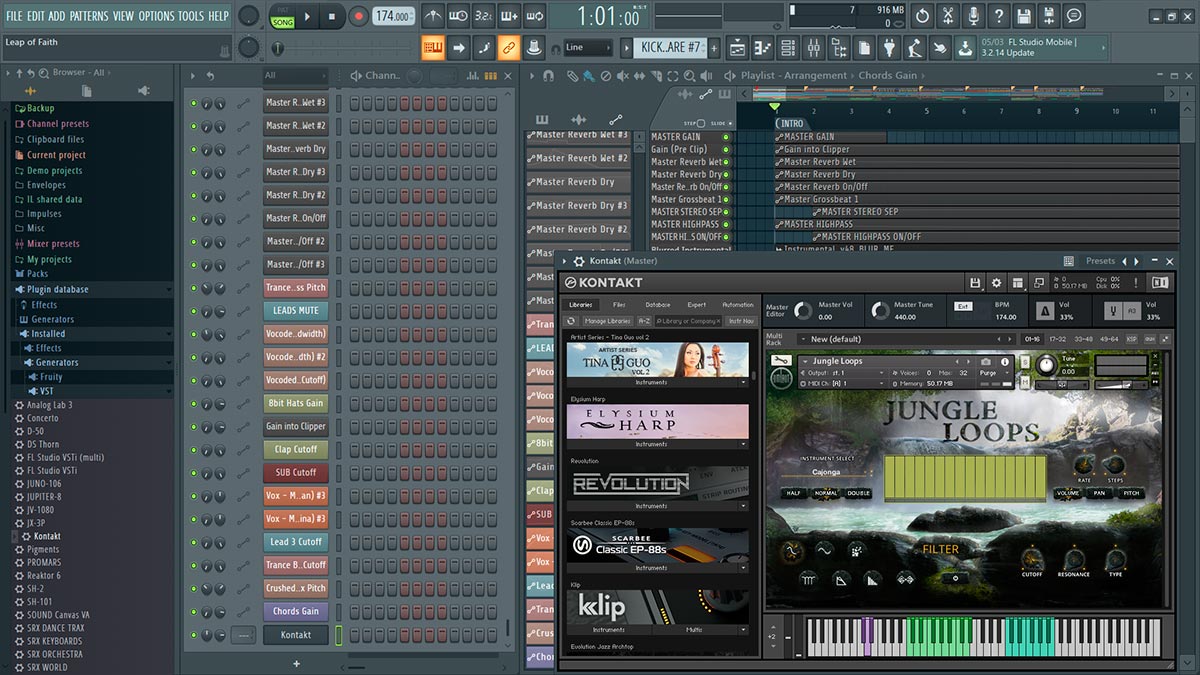Toggle the typing keyboard to piano icon
The image size is (1200, 675).
pyautogui.click(x=433, y=47)
